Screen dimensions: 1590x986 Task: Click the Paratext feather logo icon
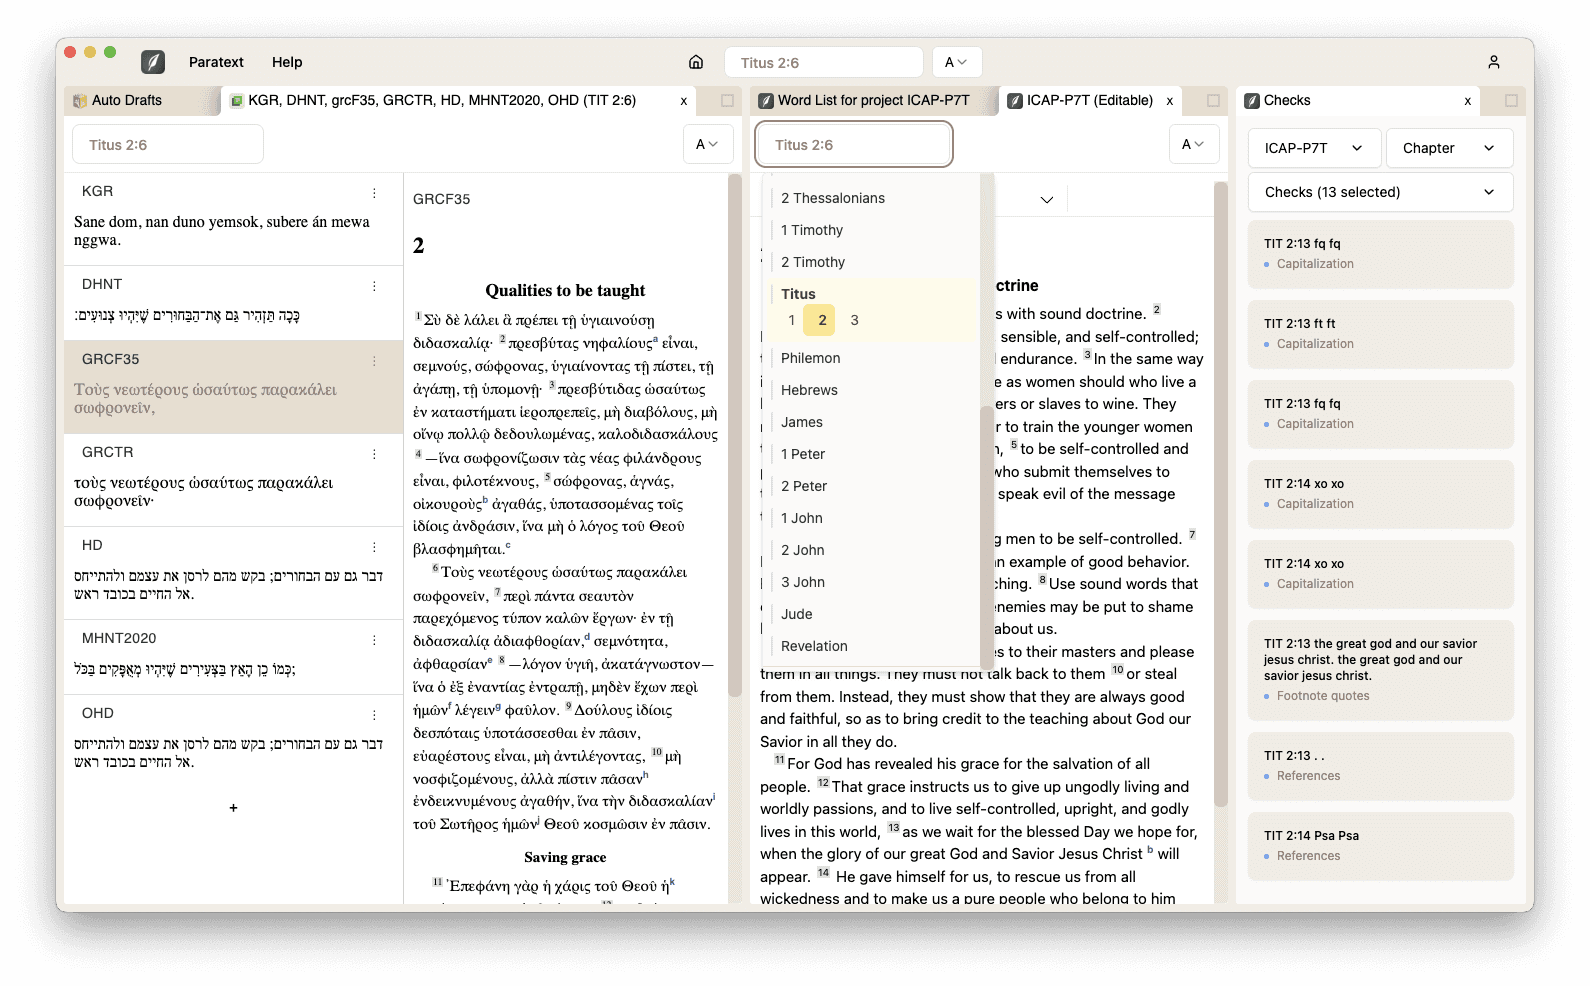point(153,62)
